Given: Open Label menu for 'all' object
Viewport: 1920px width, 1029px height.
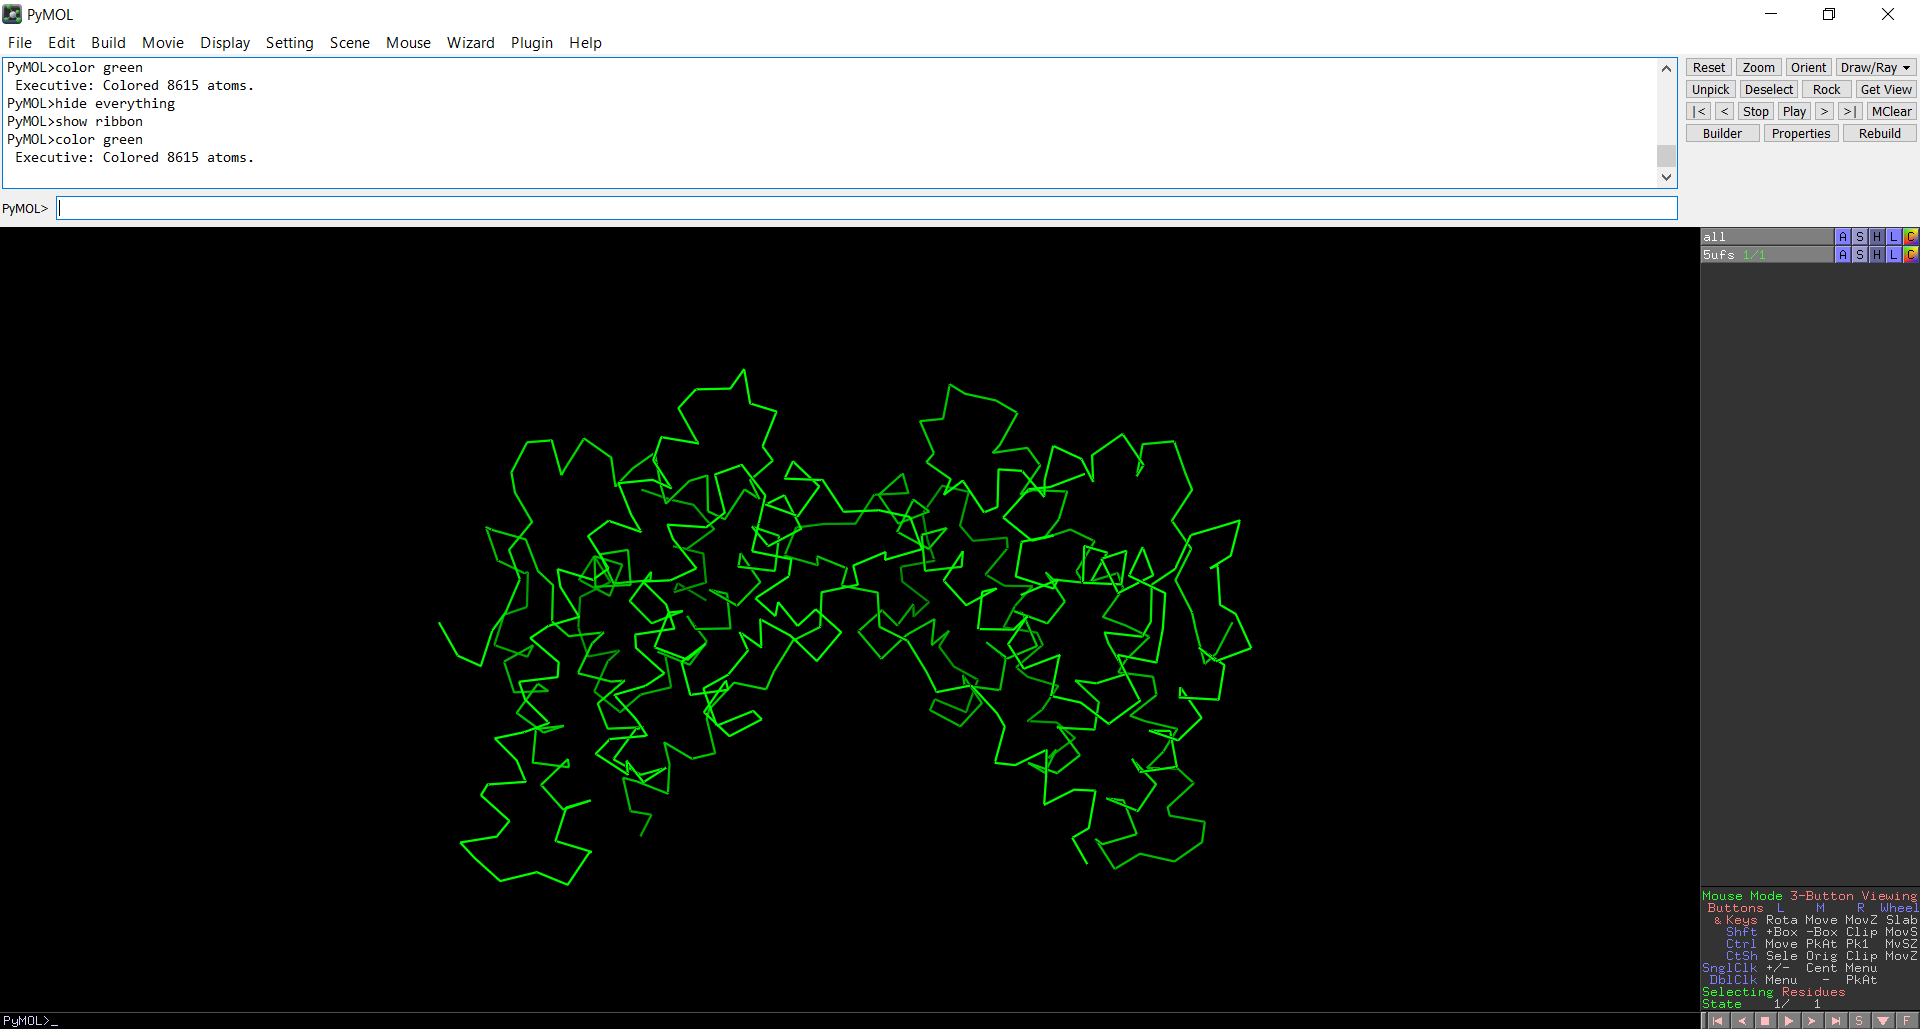Looking at the screenshot, I should click(x=1893, y=237).
